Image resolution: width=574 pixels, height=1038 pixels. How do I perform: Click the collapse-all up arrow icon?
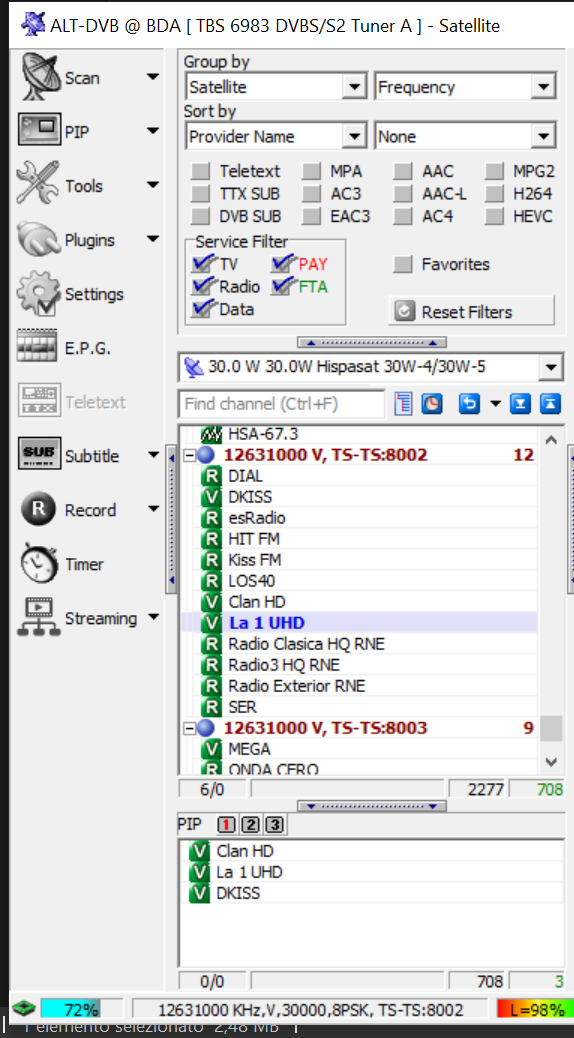coord(550,404)
